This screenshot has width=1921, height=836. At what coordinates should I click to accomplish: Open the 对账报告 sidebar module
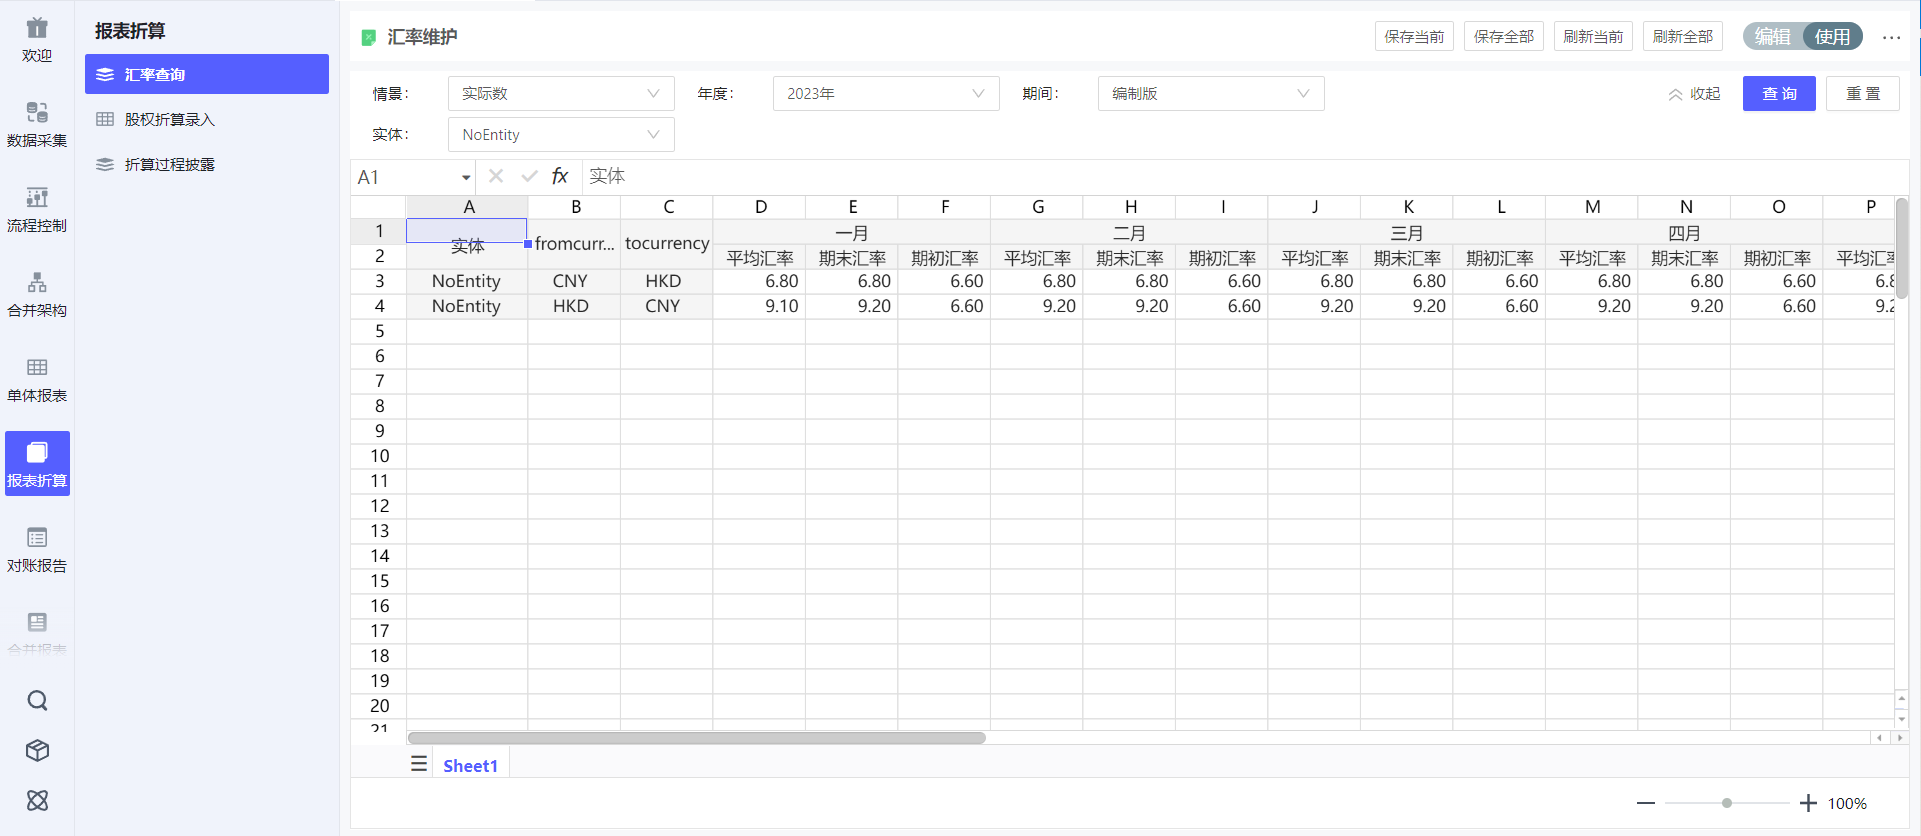click(x=37, y=549)
